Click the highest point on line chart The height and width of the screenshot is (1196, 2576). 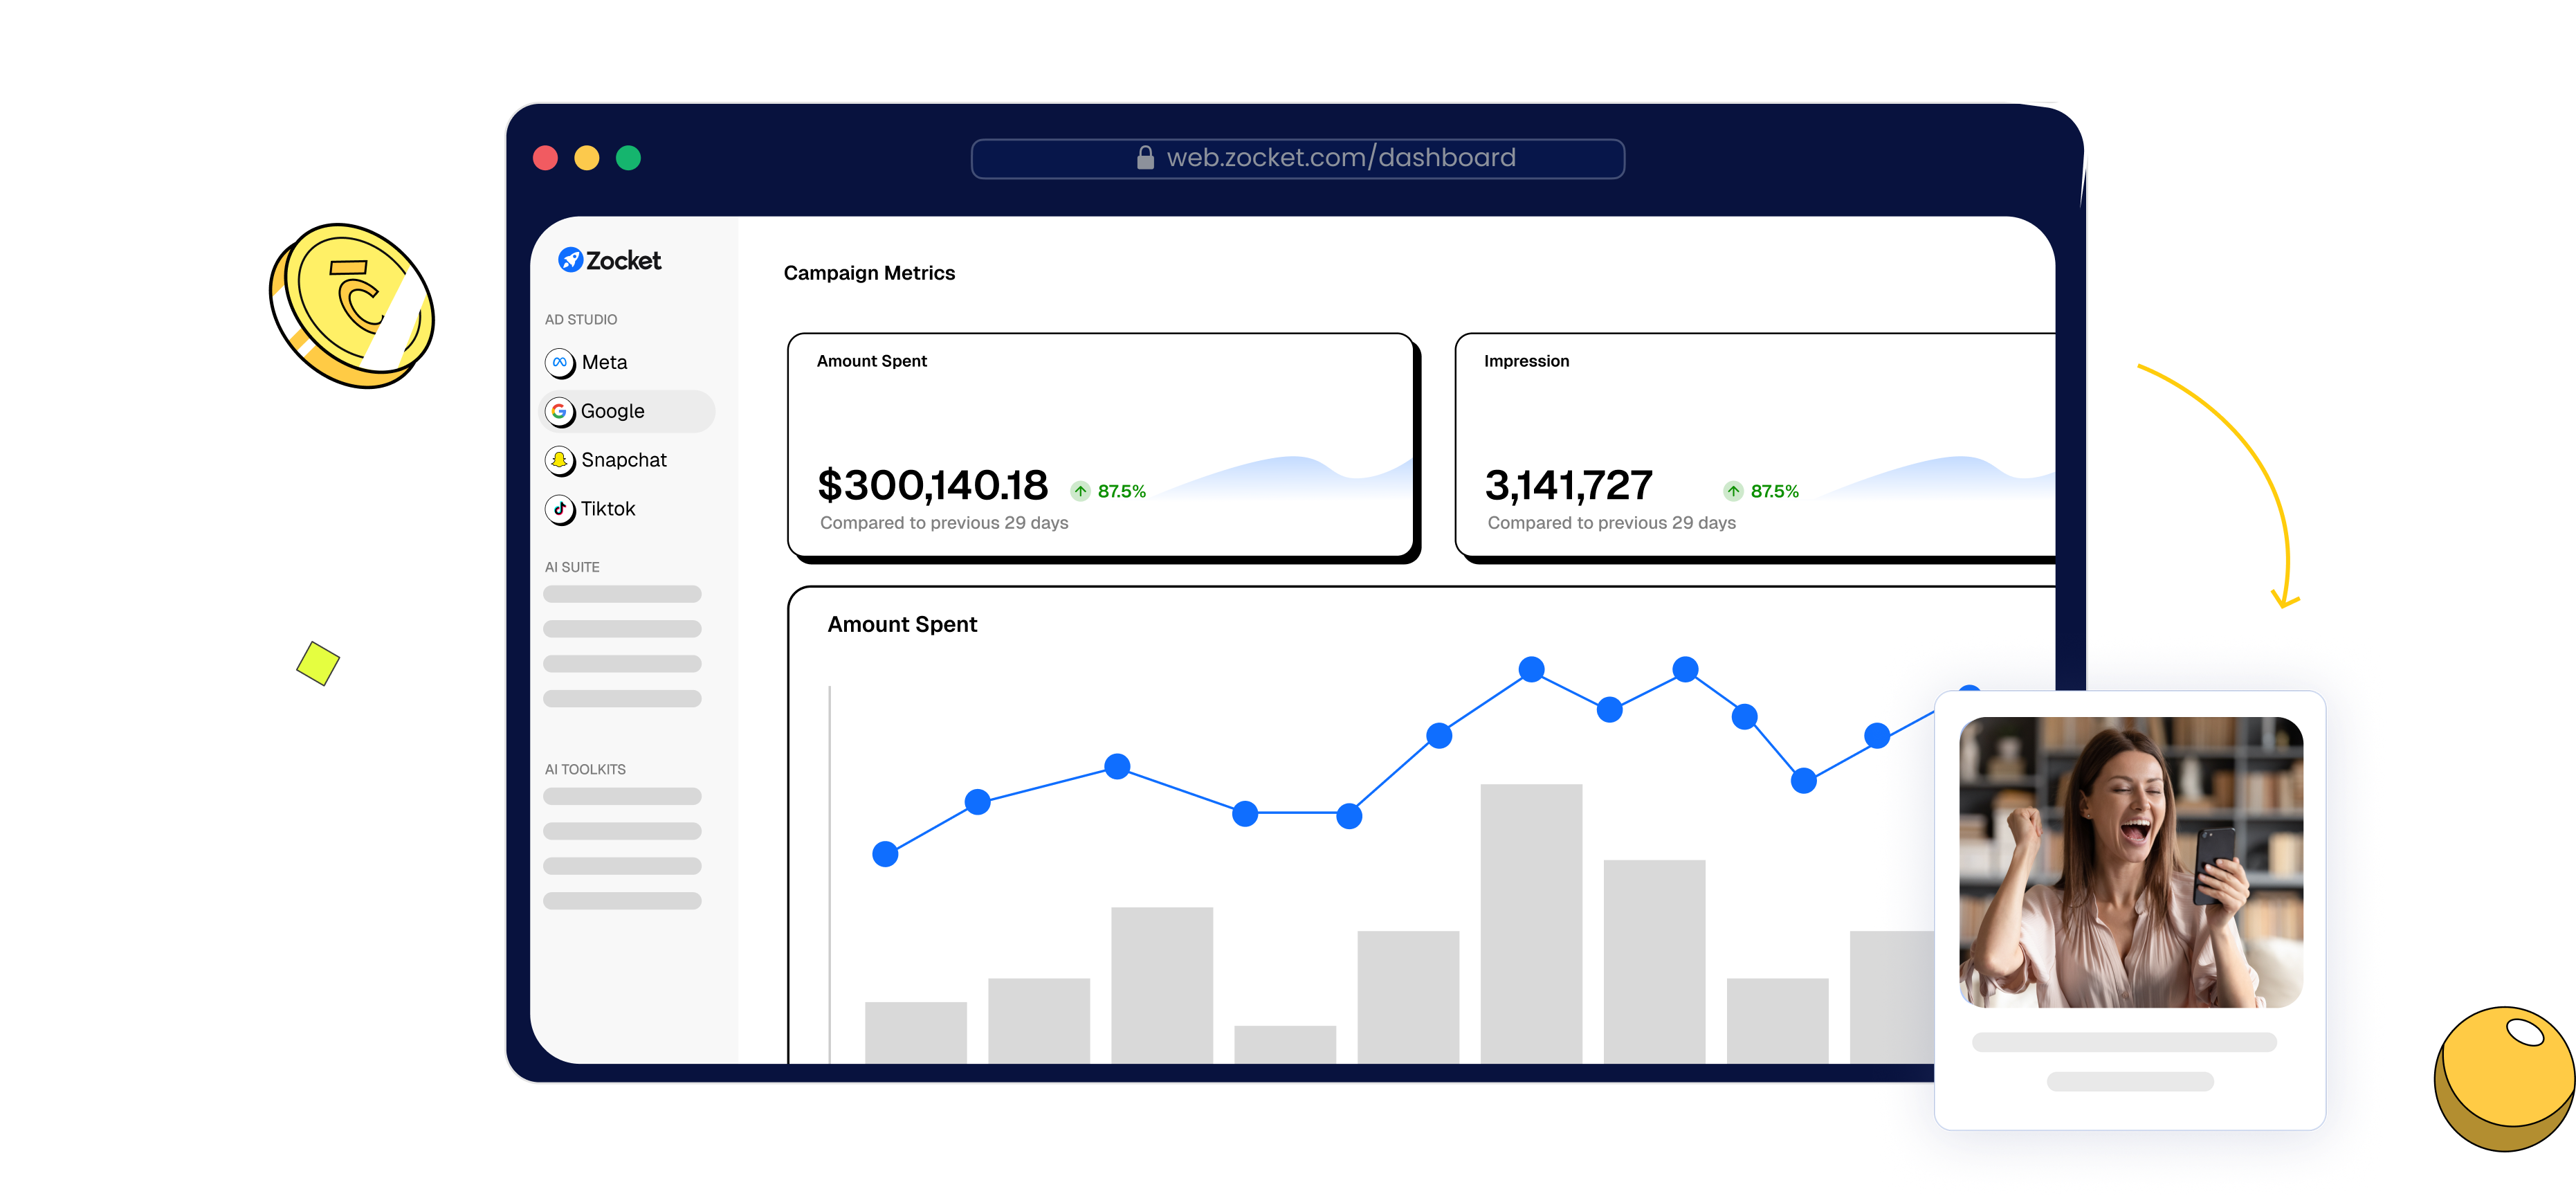pos(1531,669)
